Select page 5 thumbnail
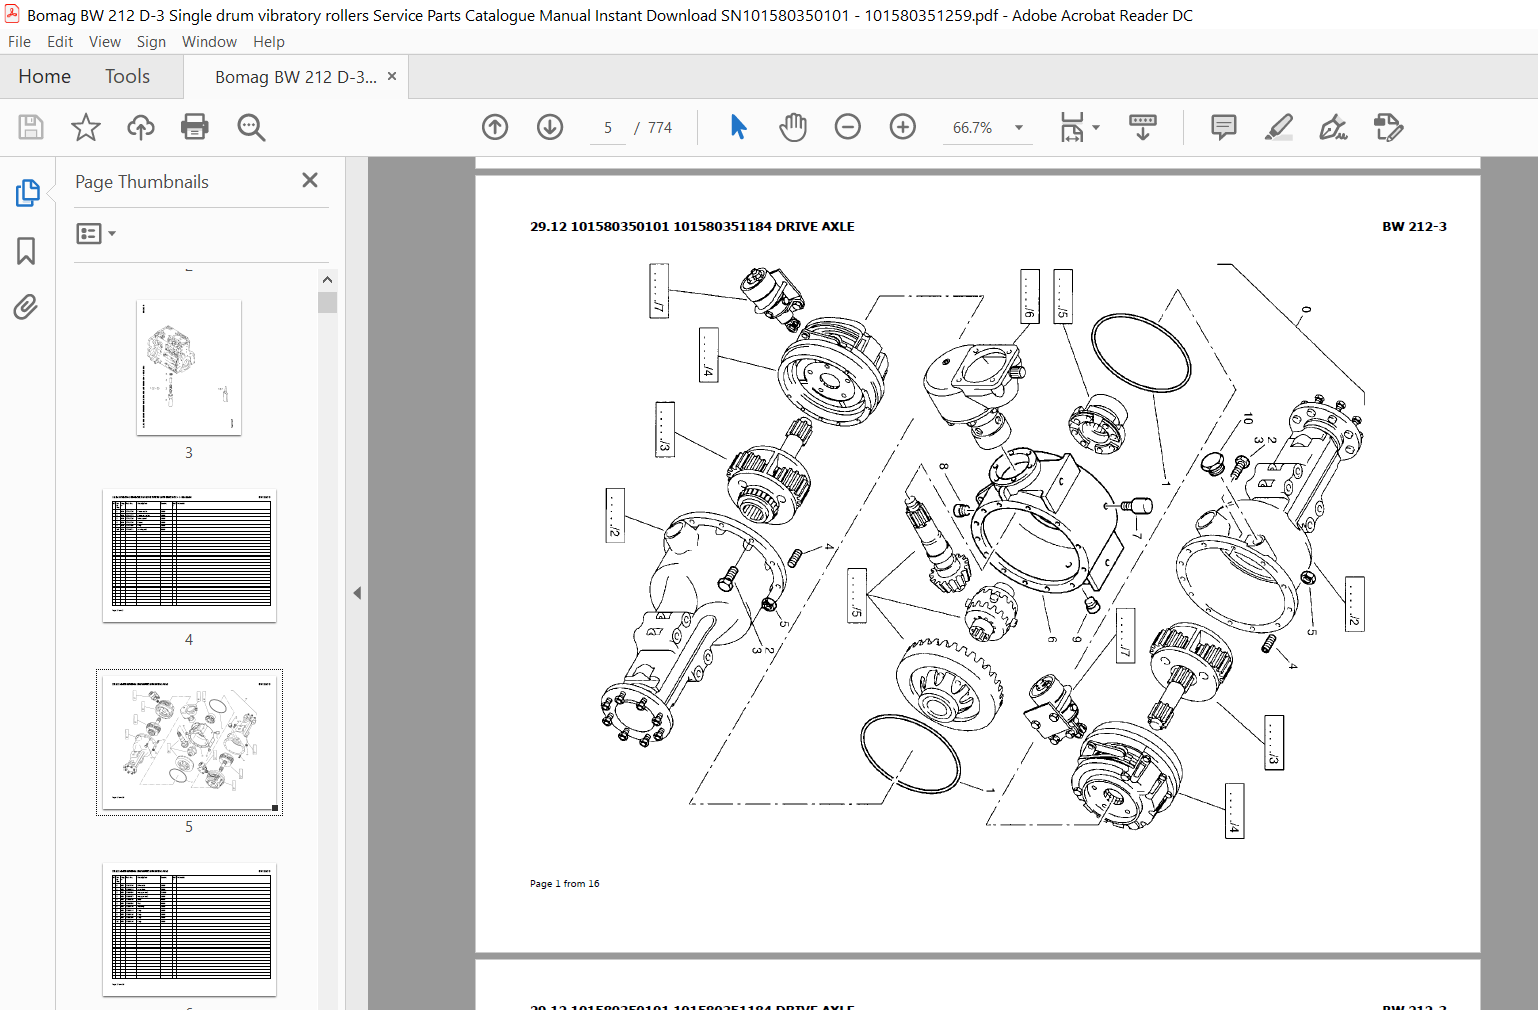The image size is (1538, 1010). click(189, 742)
